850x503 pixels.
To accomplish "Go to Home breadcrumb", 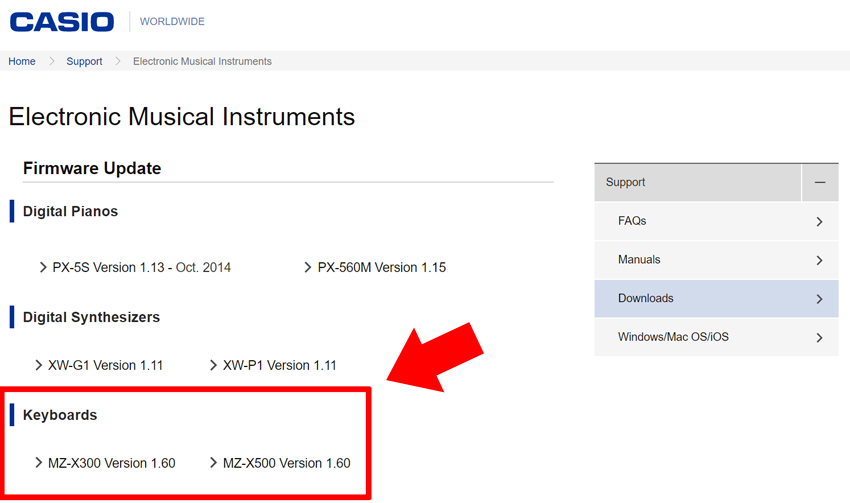I will pos(22,61).
